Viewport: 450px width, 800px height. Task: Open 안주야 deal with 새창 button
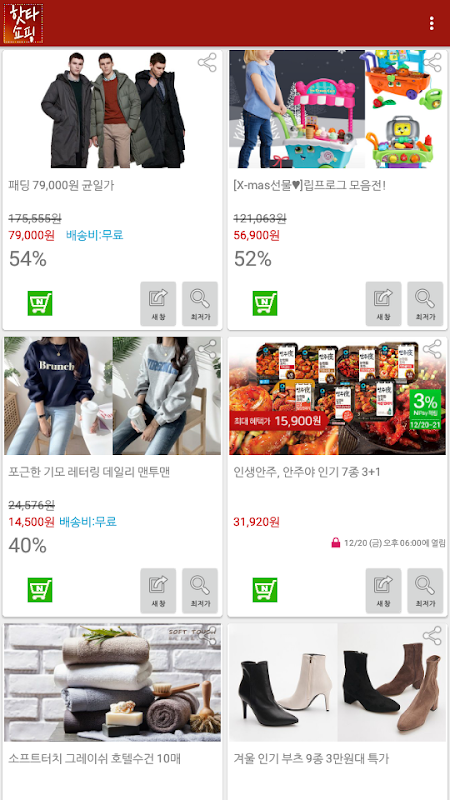383,590
